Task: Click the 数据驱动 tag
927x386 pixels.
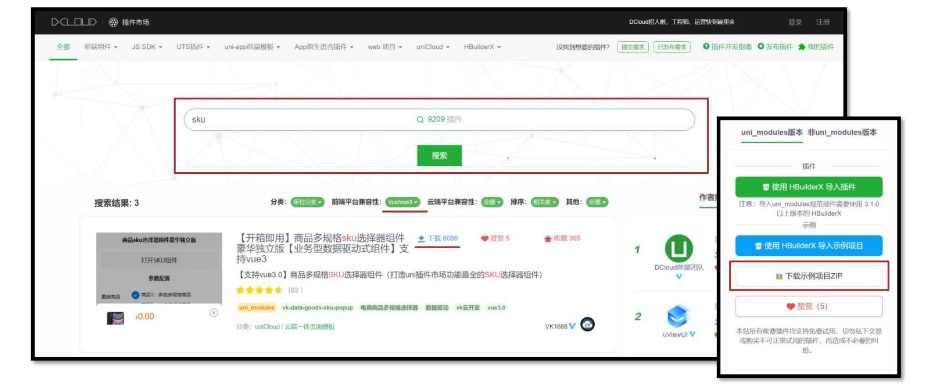Action: point(437,308)
